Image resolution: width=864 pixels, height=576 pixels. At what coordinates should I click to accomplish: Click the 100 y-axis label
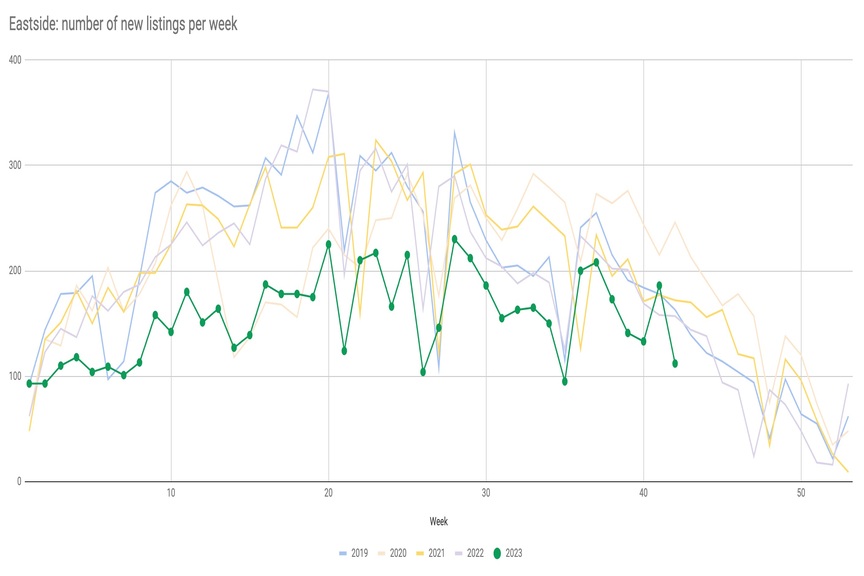[x=14, y=376]
